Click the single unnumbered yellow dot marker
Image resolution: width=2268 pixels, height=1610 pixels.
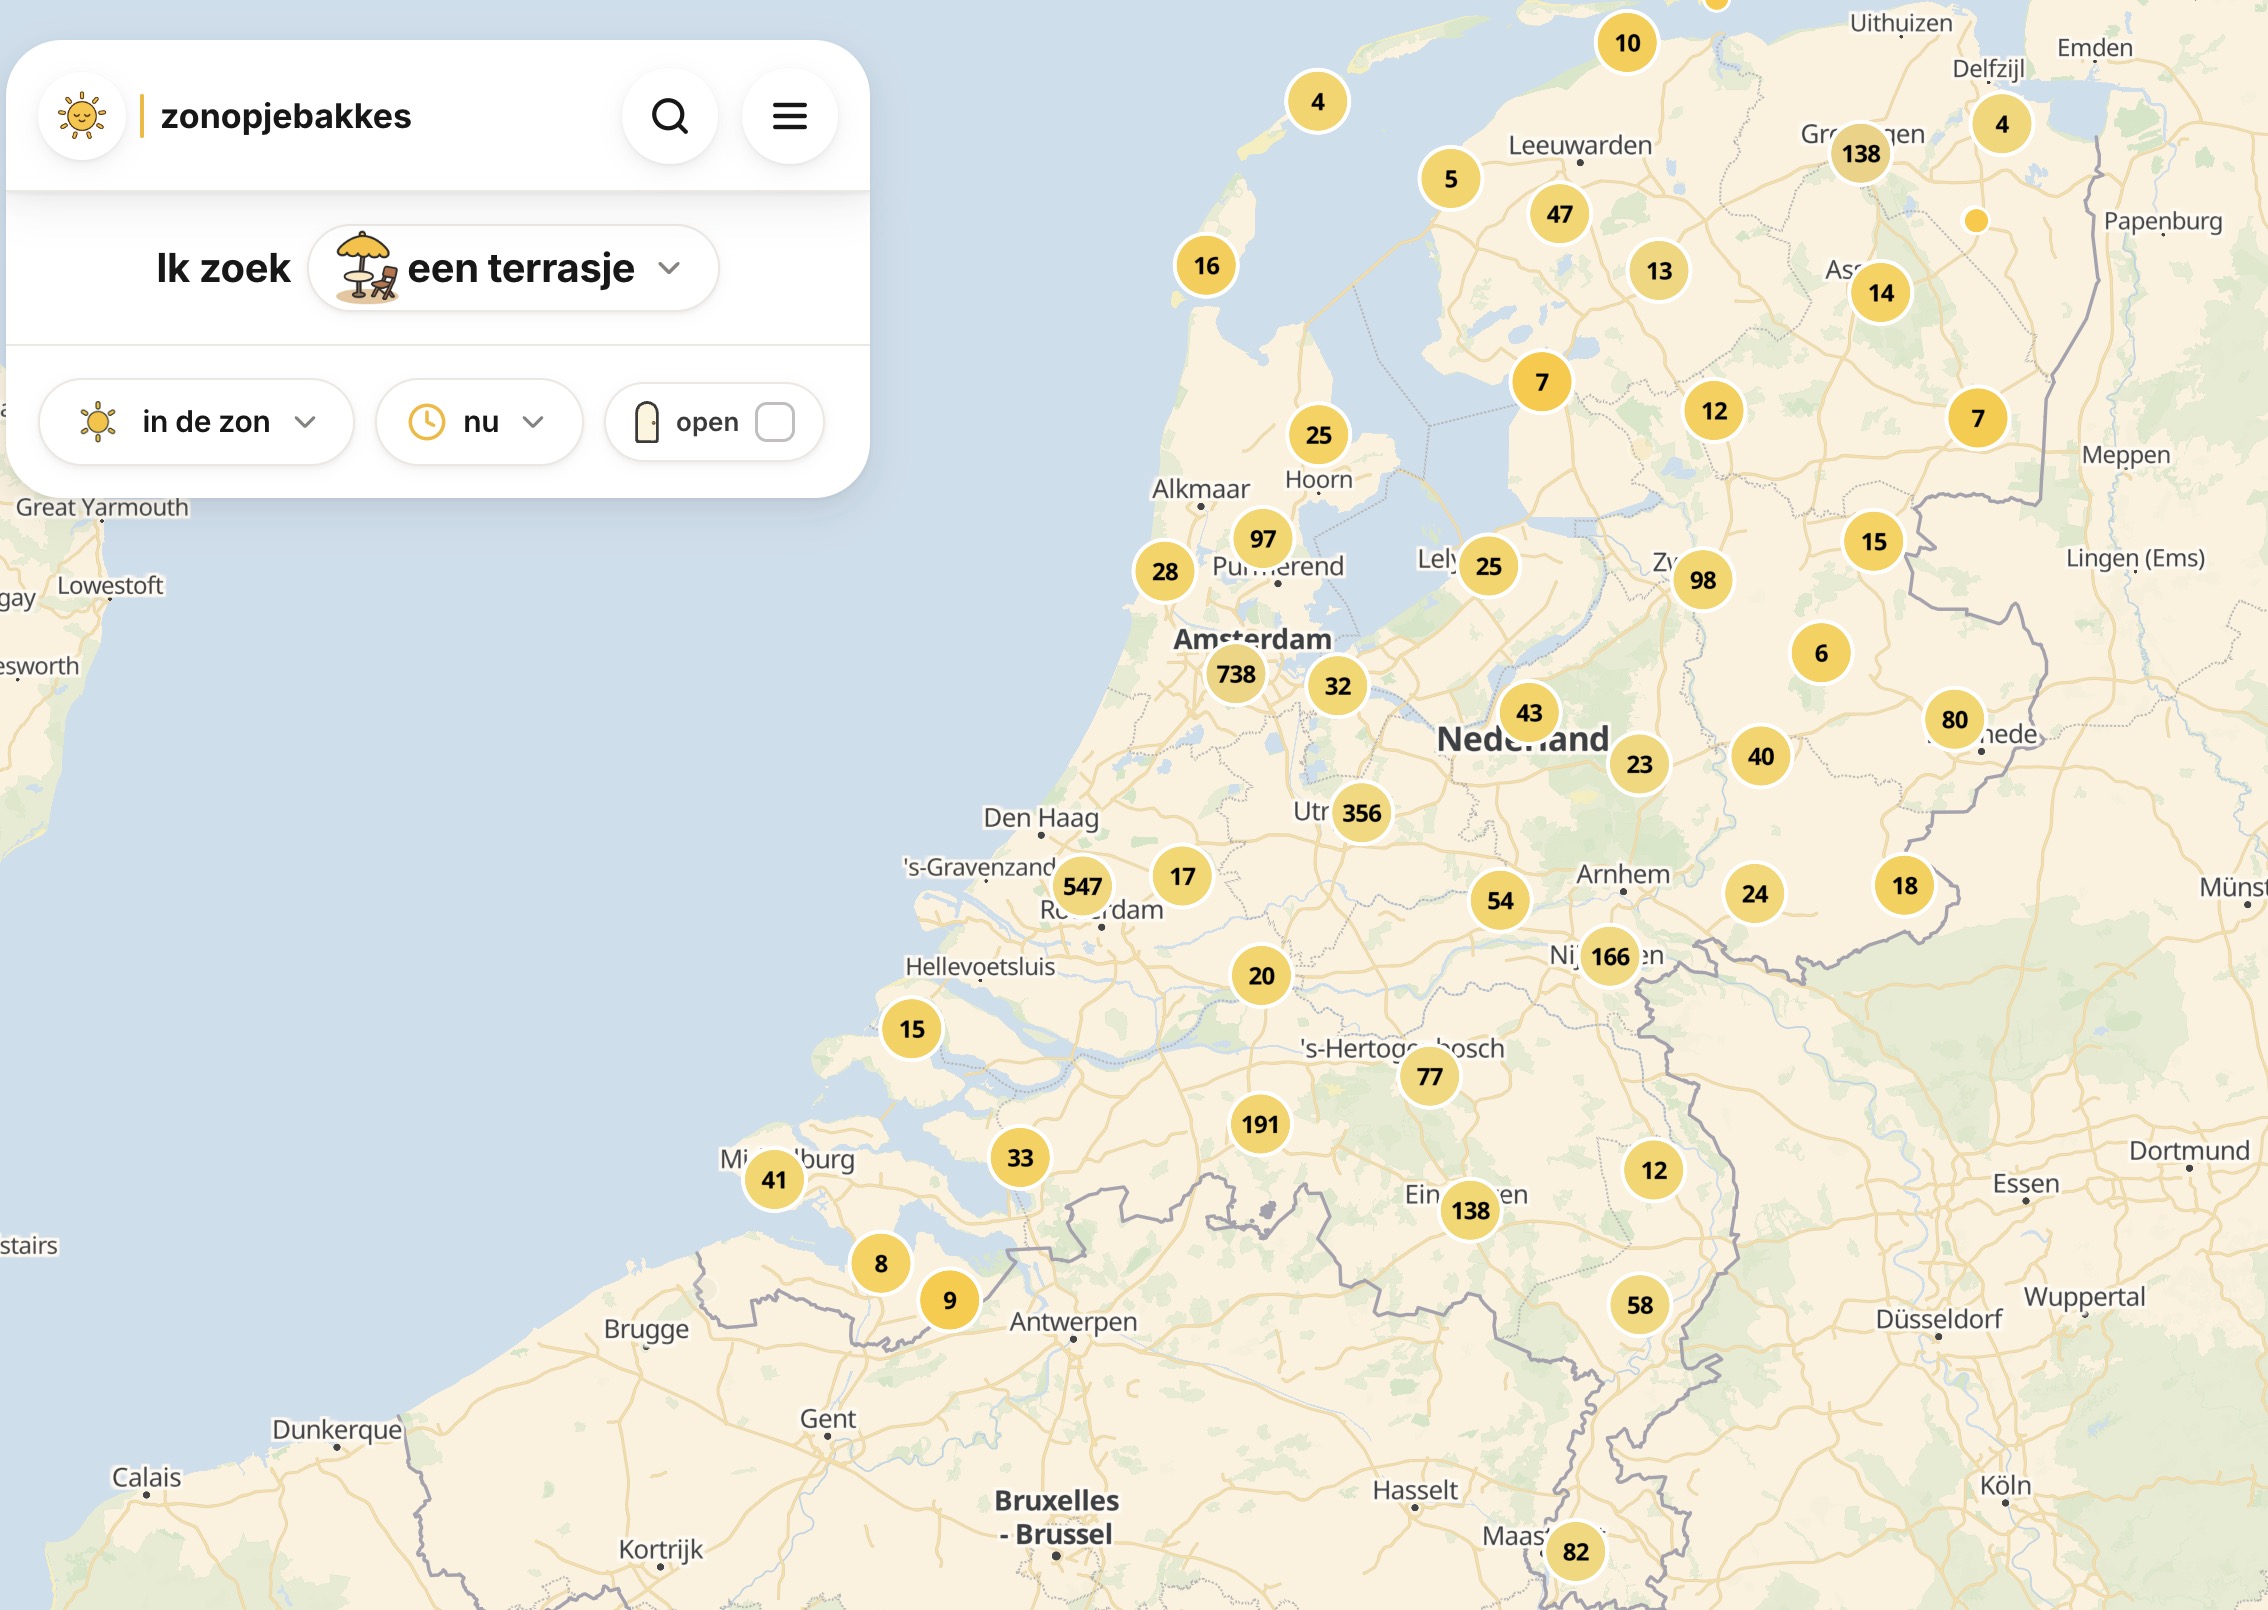click(1975, 220)
